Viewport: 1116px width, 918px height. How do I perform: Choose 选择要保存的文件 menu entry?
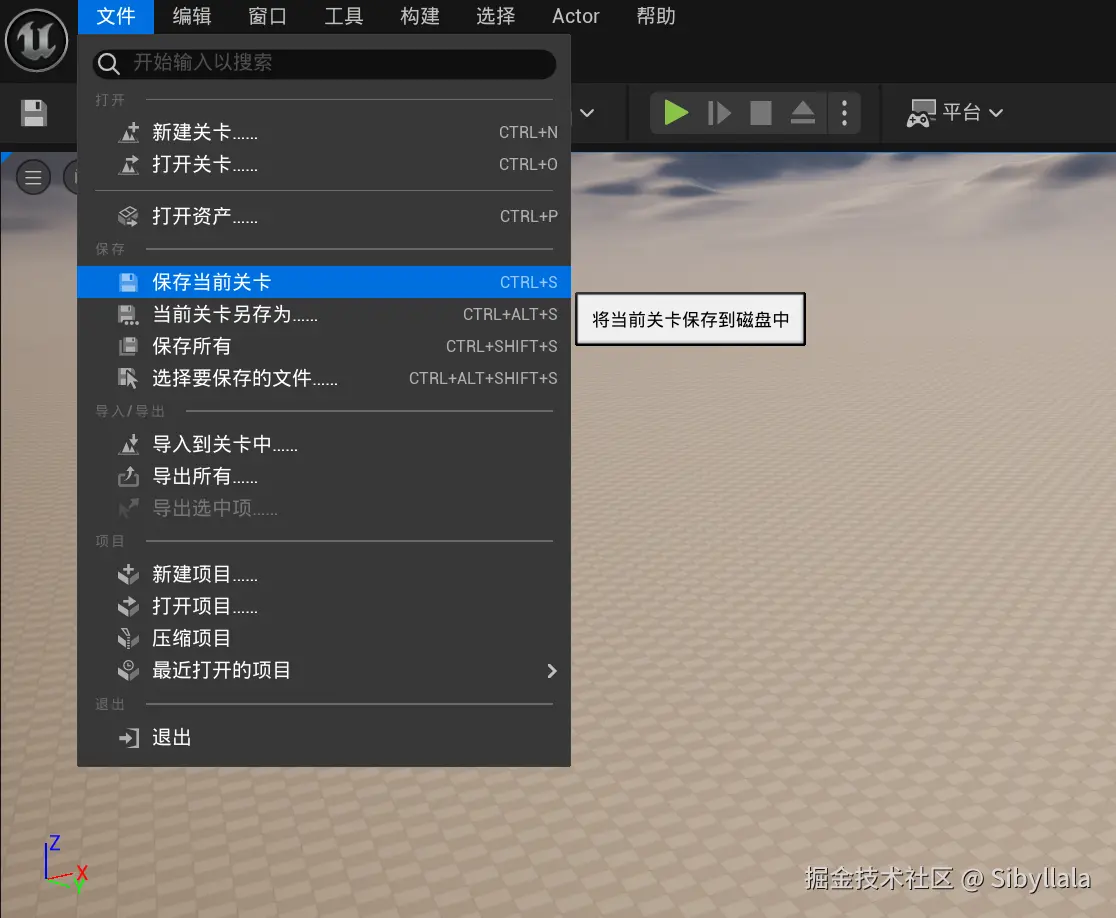point(324,379)
